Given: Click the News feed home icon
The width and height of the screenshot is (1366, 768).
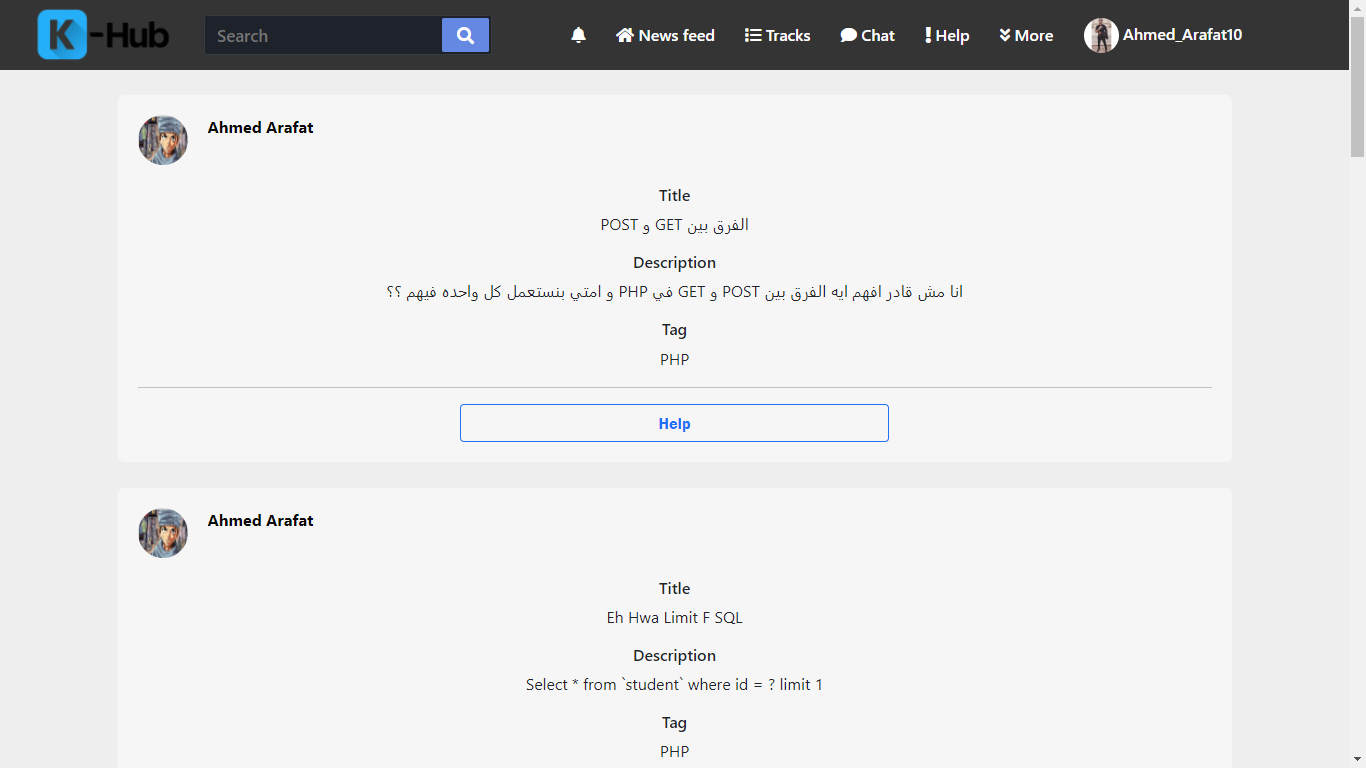Looking at the screenshot, I should coord(625,35).
